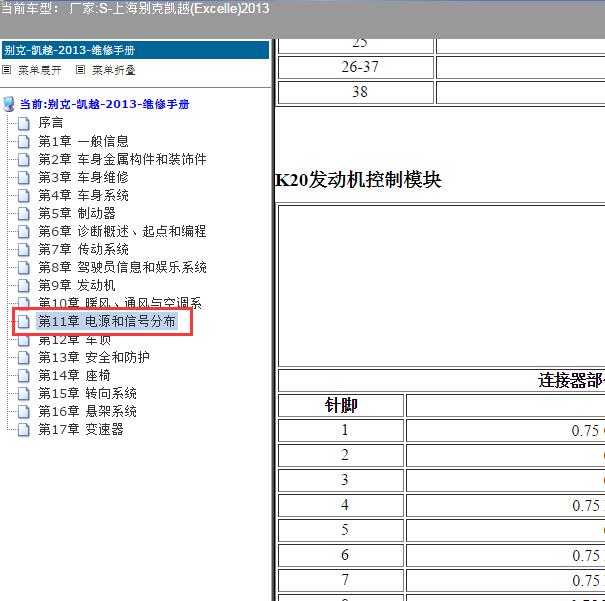Image resolution: width=605 pixels, height=601 pixels.
Task: Open chapter 第16章 悬架系统
Action: click(87, 412)
